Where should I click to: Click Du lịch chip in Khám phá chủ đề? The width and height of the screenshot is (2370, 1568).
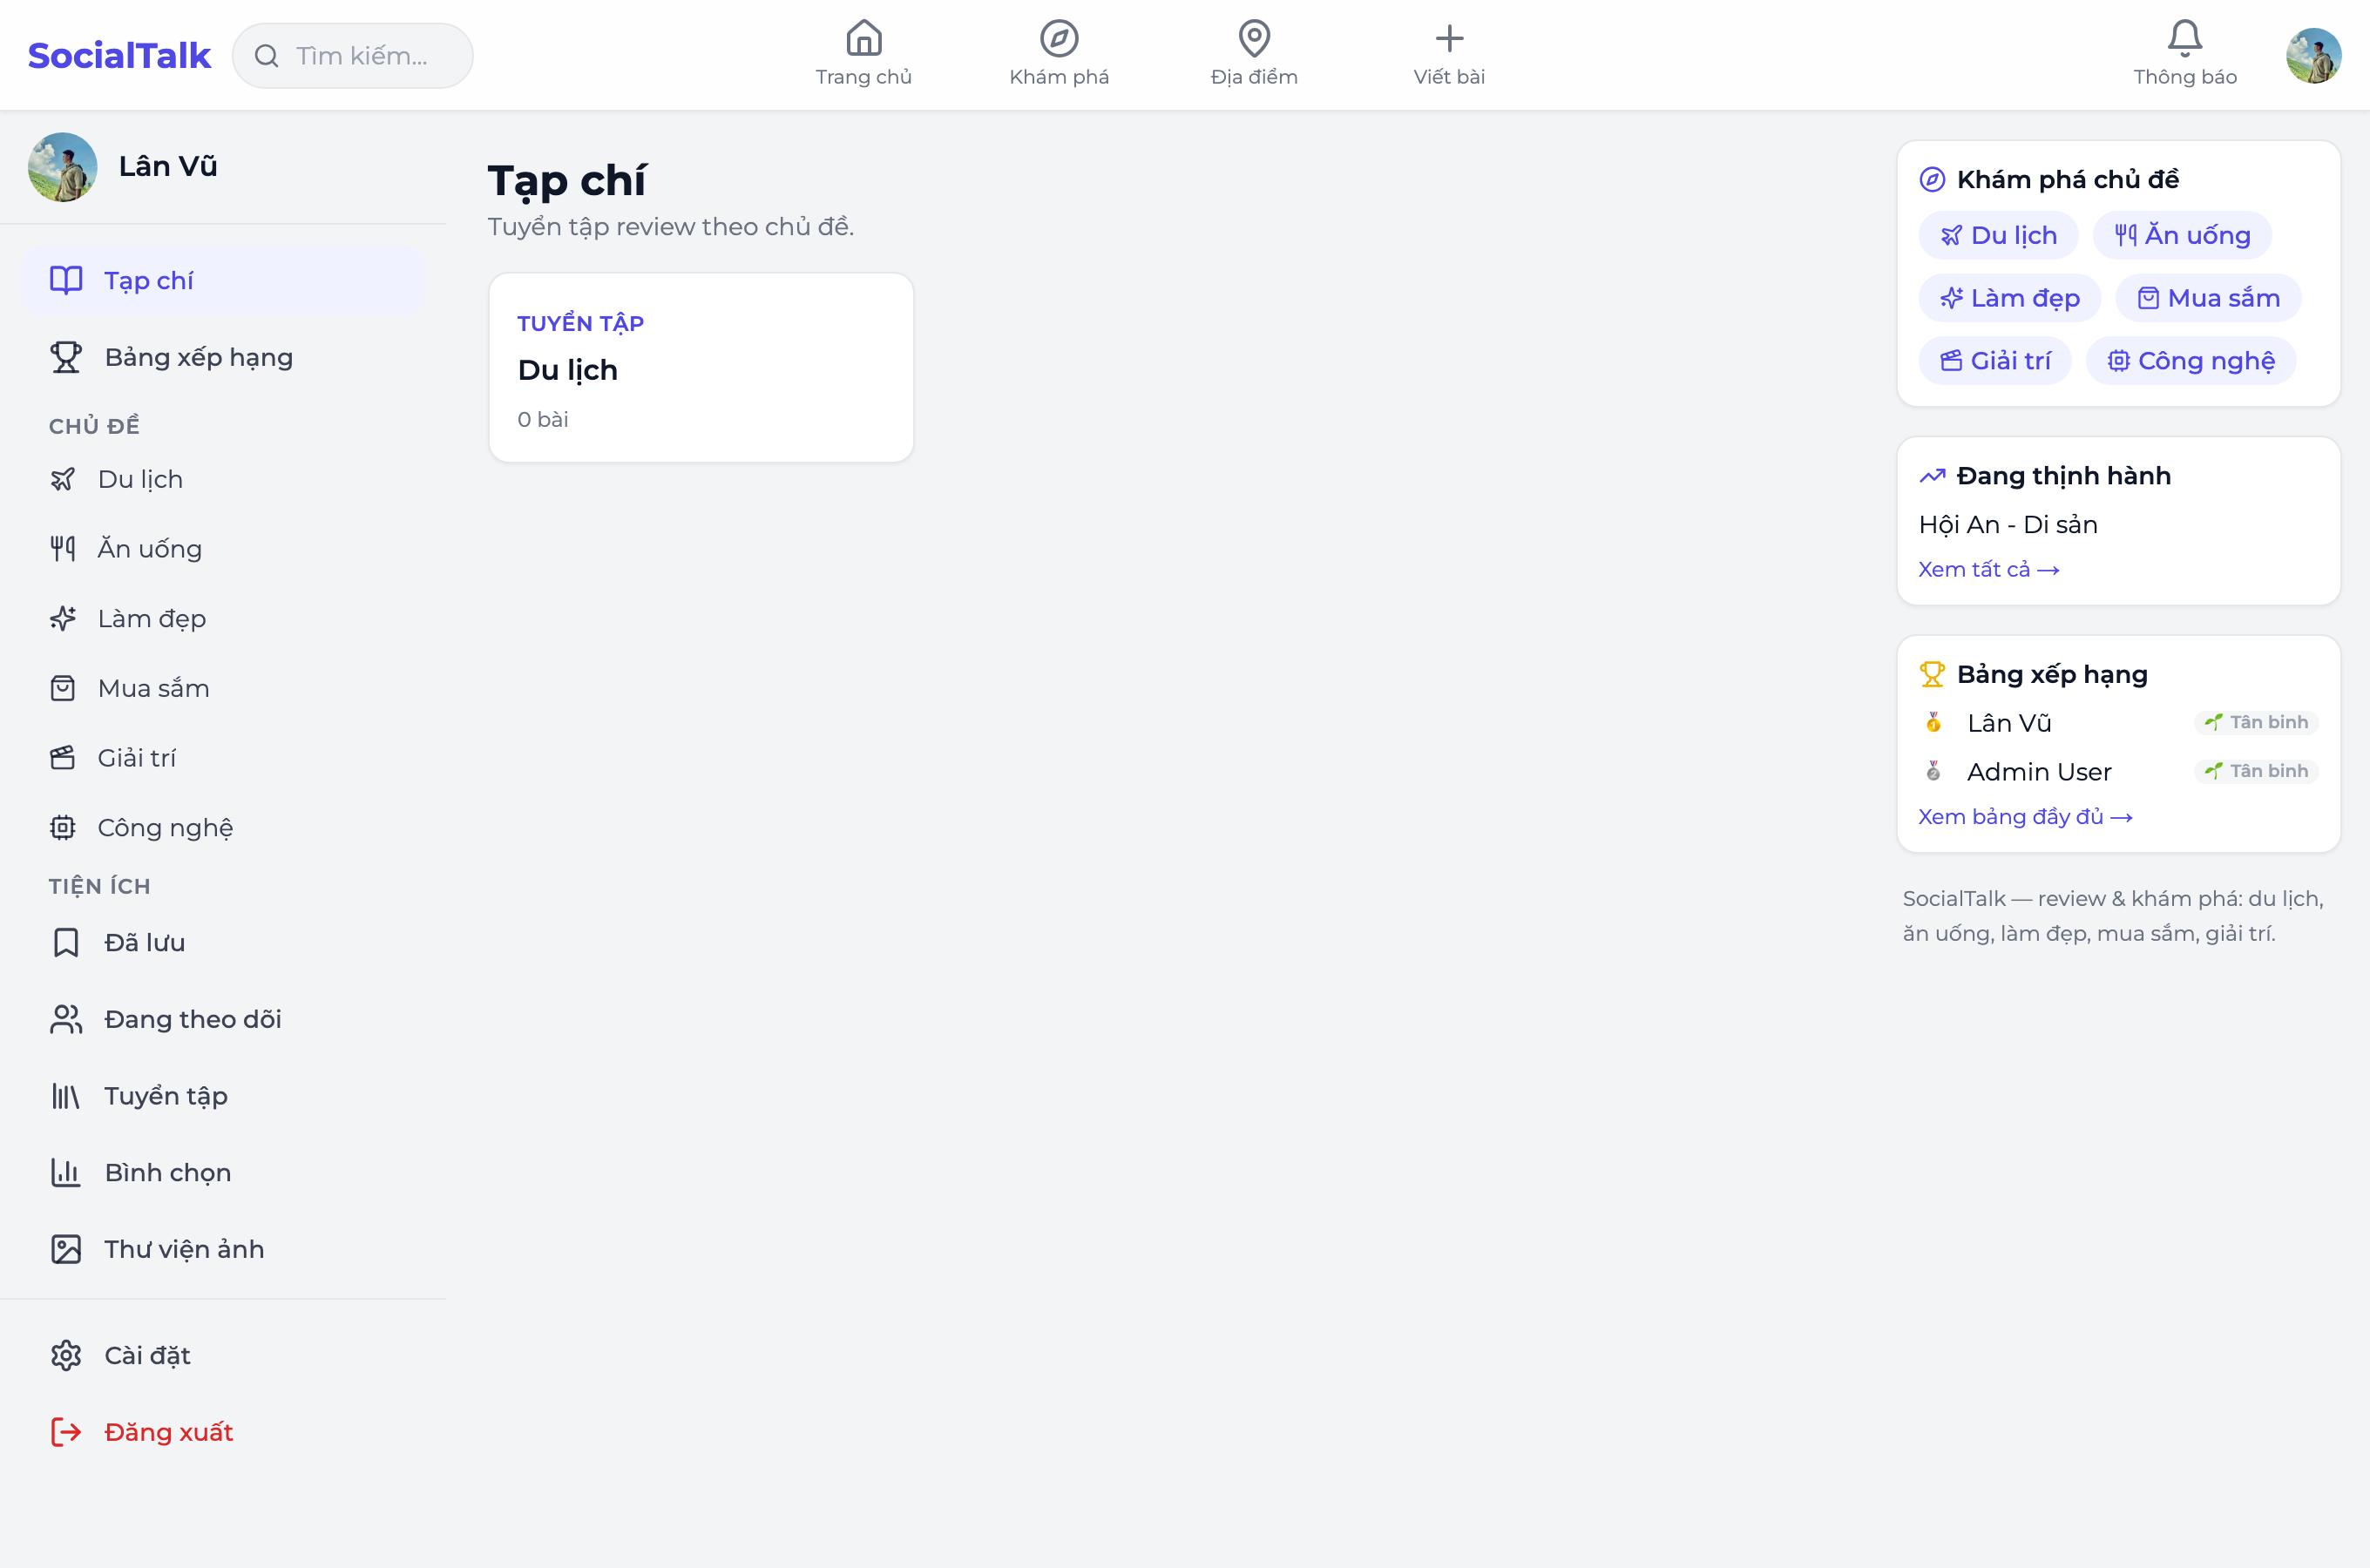coord(1998,235)
